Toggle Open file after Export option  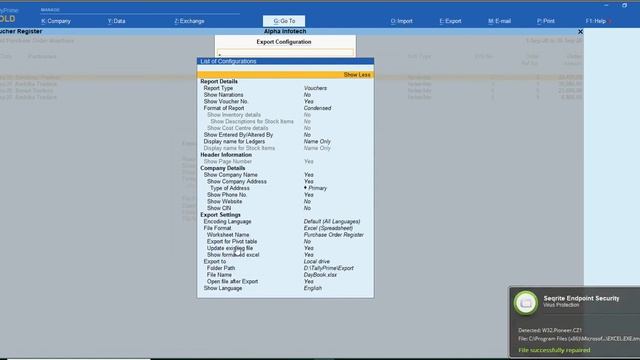pos(285,282)
